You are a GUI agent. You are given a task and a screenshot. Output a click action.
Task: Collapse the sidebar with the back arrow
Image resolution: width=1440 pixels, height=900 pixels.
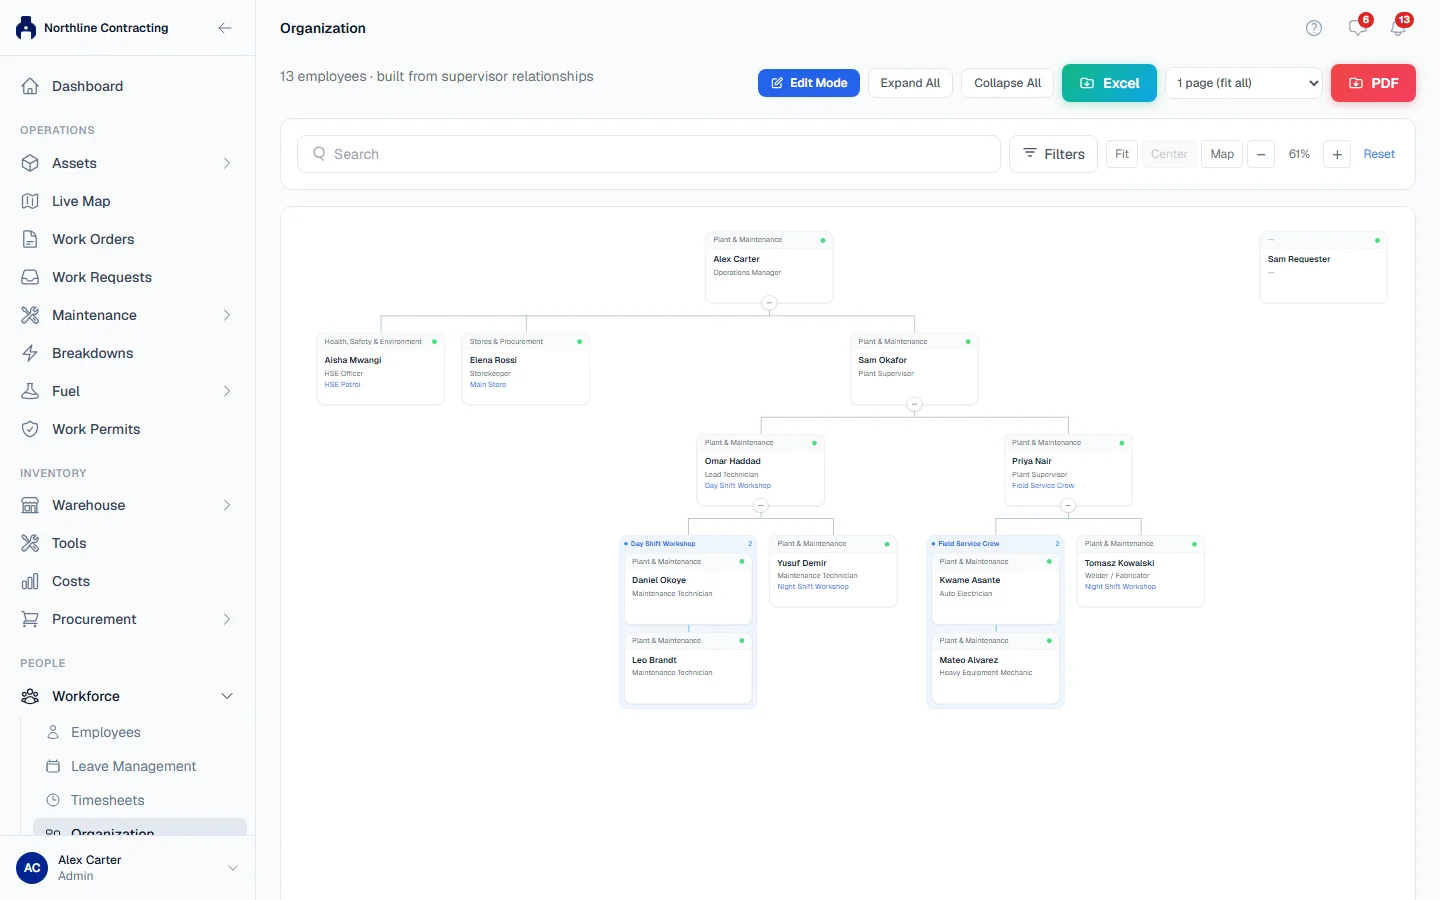225,28
